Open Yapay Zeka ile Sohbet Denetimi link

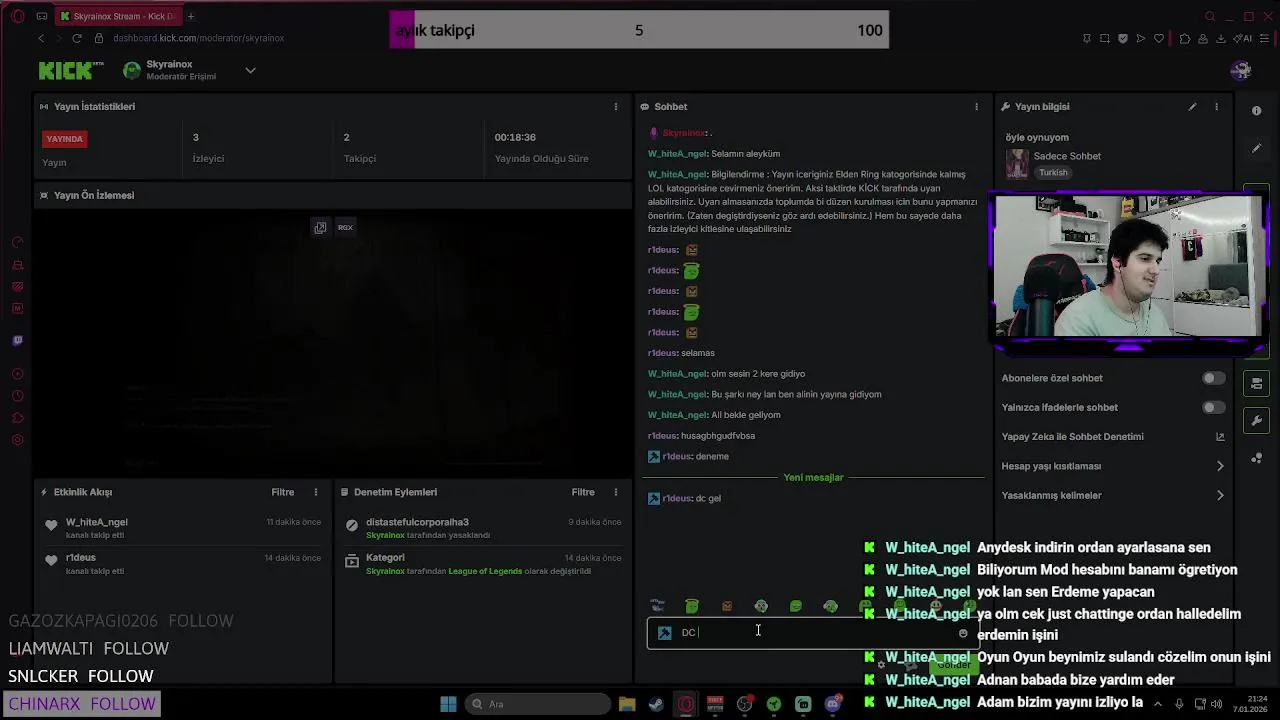[1113, 436]
